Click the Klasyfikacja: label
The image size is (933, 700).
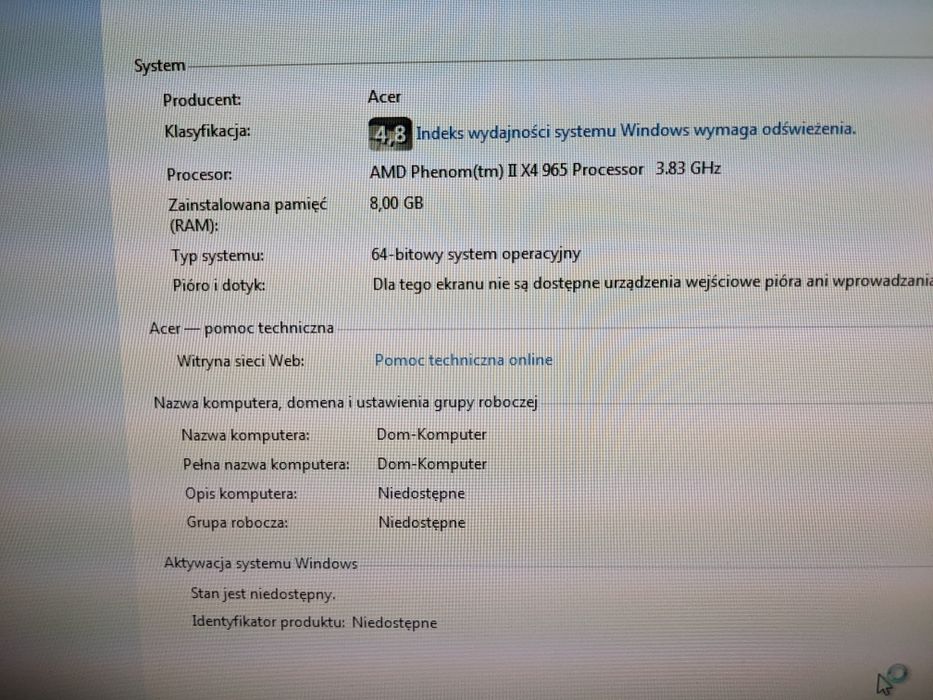208,132
